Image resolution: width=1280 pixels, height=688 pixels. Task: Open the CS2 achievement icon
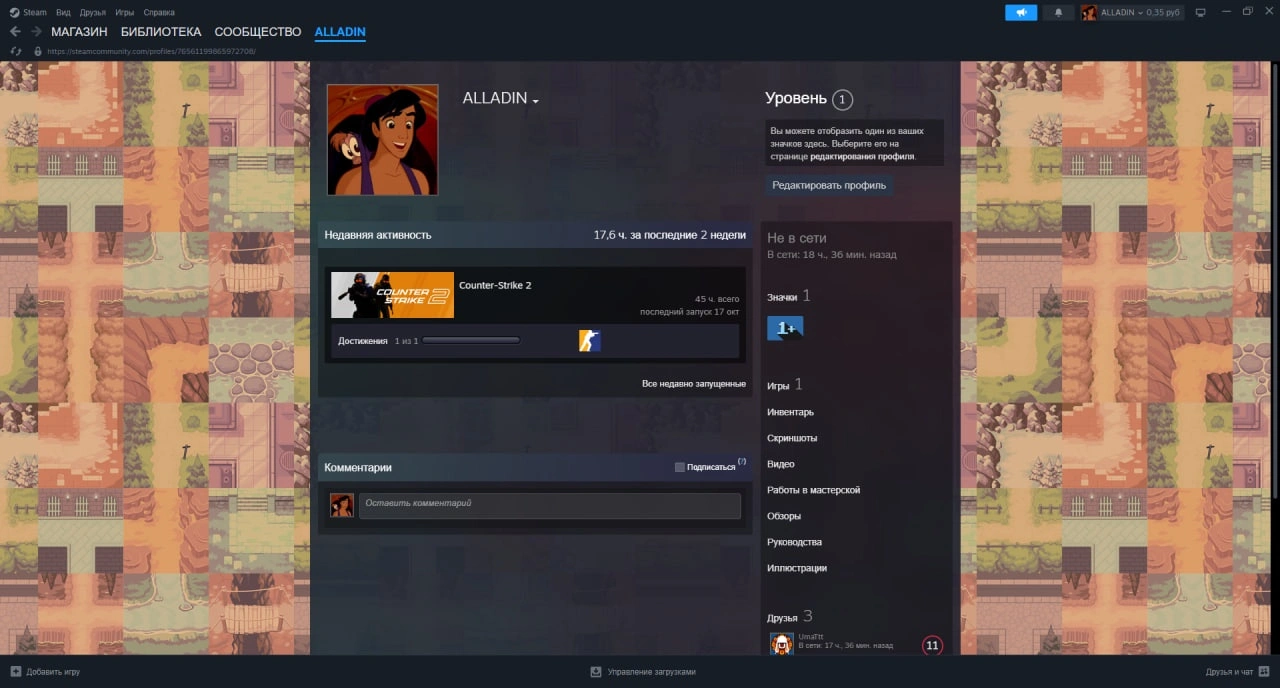590,341
